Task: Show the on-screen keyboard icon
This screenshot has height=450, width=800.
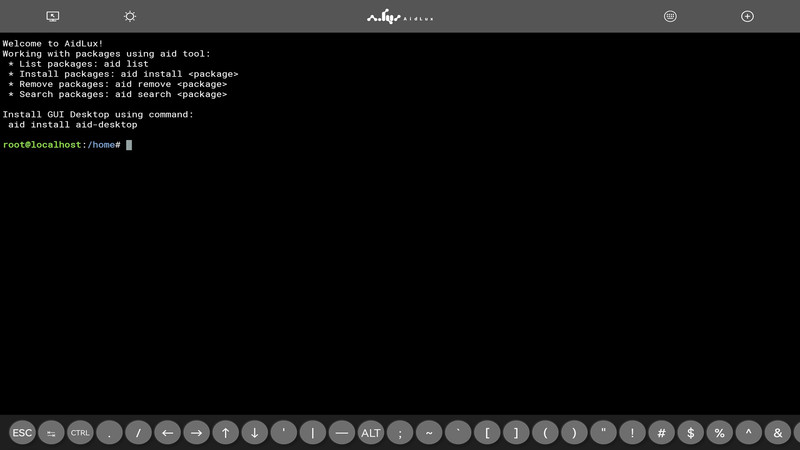Action: [x=670, y=16]
